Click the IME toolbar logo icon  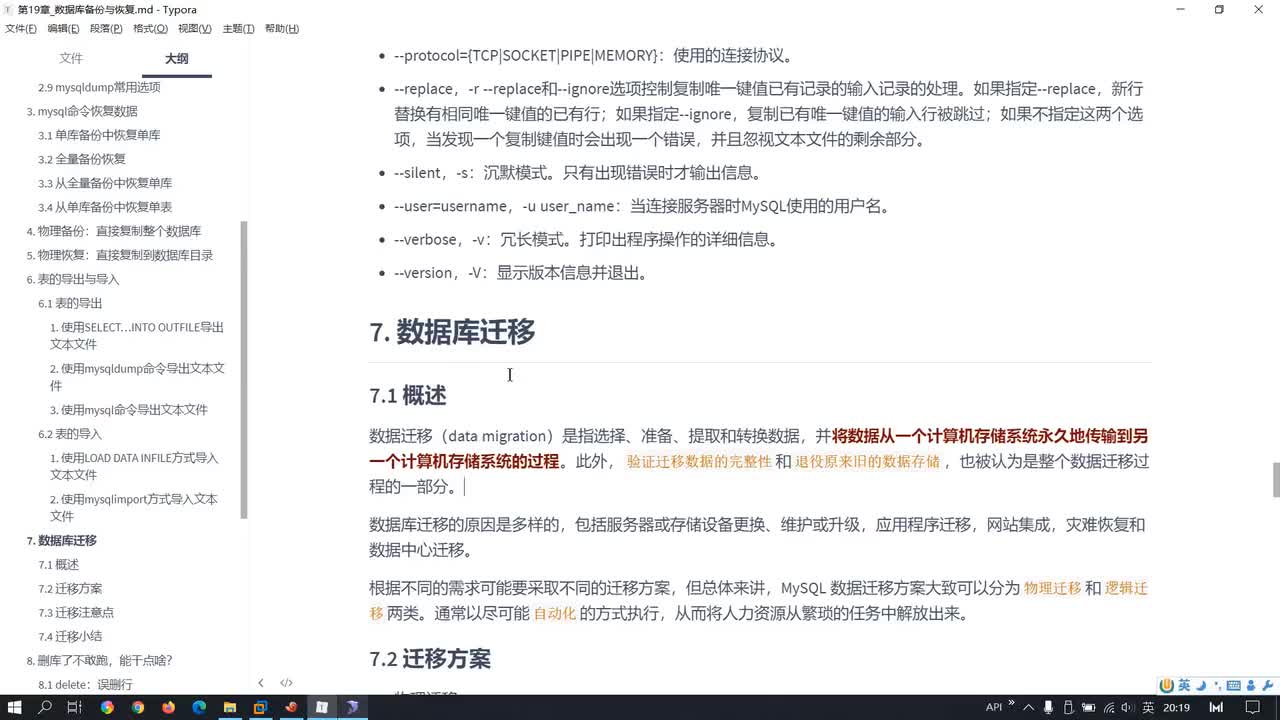(x=1167, y=685)
